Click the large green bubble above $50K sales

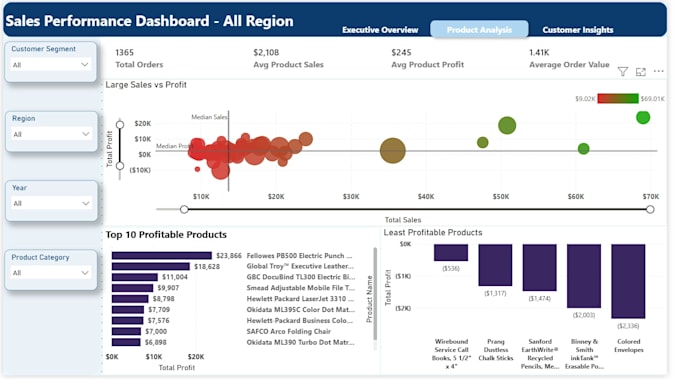[507, 125]
